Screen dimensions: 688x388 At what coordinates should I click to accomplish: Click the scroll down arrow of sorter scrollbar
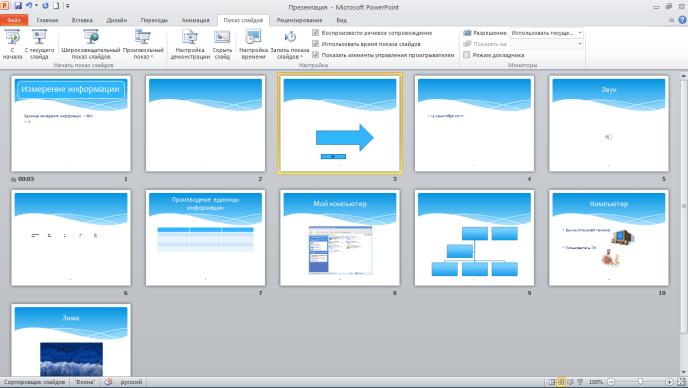coord(683,372)
